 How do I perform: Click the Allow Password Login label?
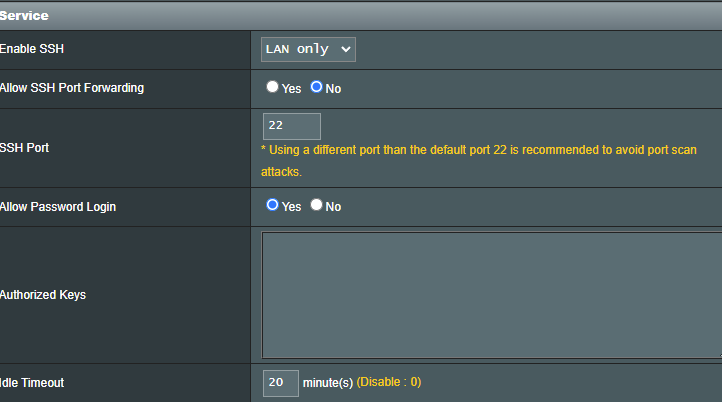click(58, 207)
